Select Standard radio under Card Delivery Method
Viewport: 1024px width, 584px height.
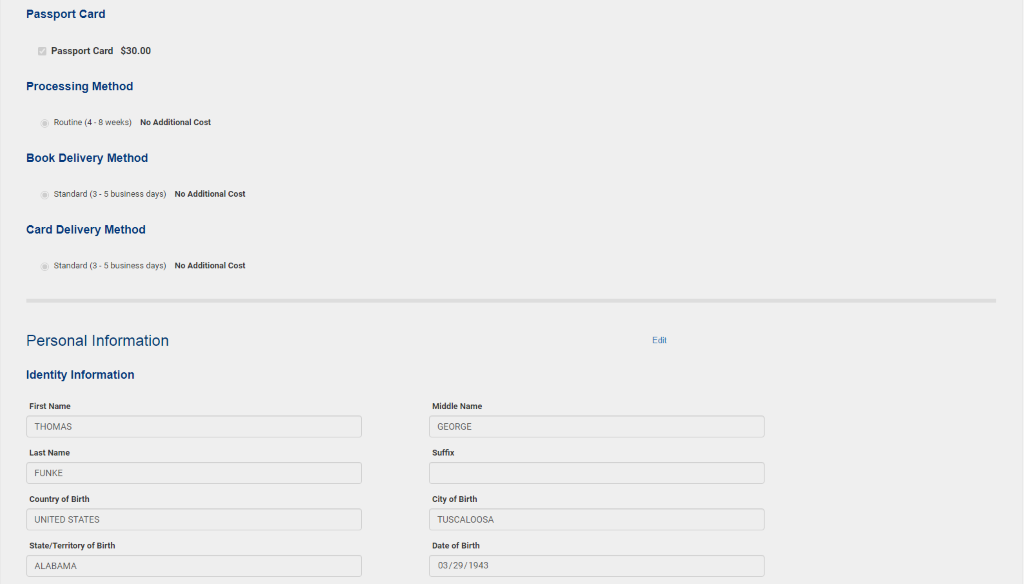[x=44, y=267]
